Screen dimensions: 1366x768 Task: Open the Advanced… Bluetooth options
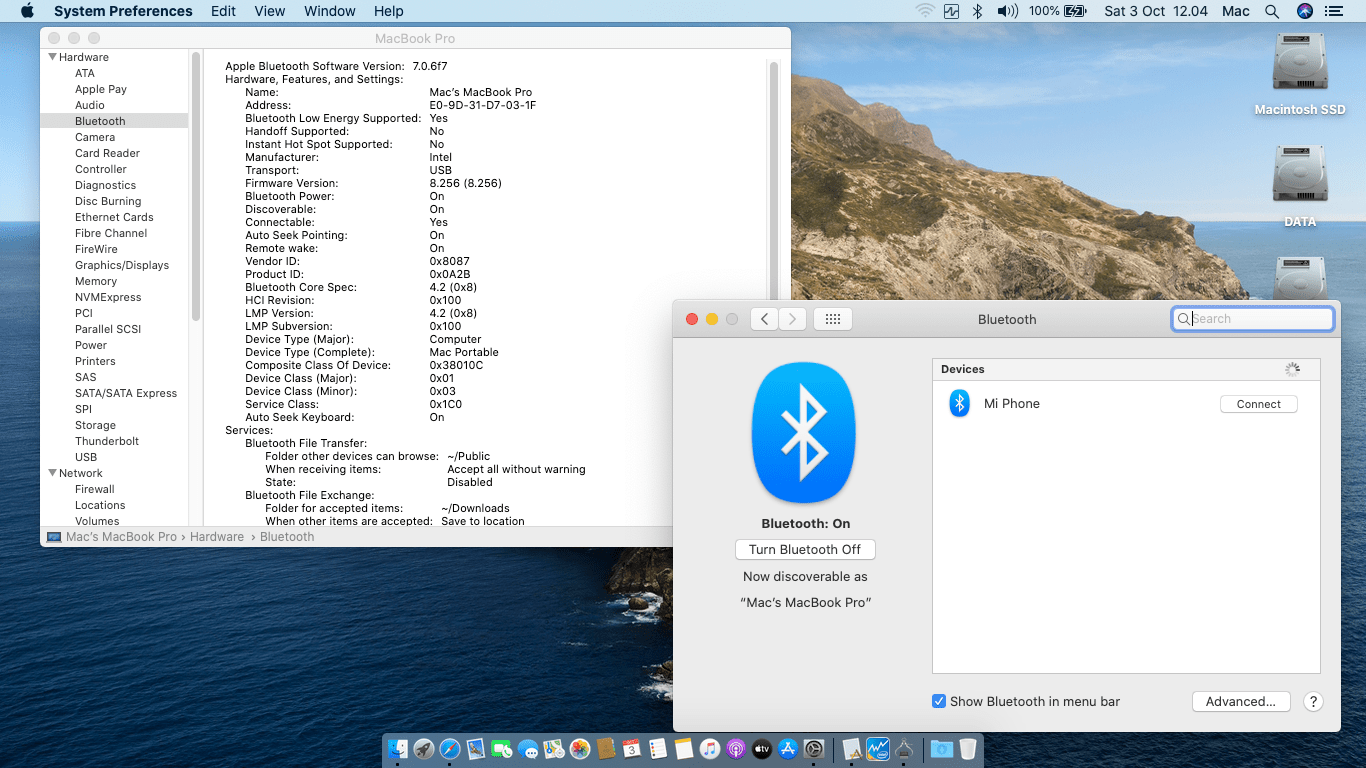pos(1240,702)
